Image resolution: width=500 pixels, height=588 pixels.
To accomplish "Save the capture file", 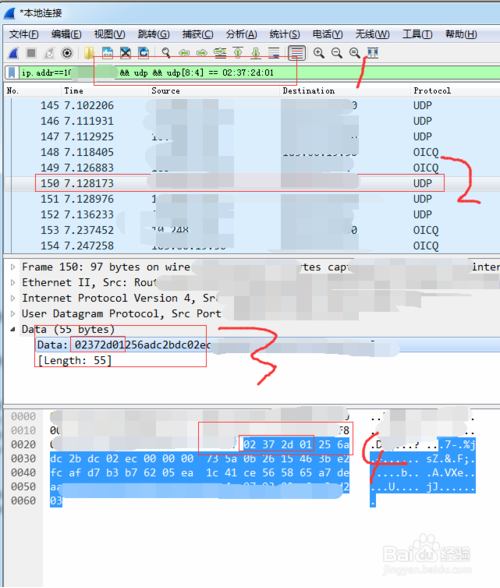I will coord(108,53).
